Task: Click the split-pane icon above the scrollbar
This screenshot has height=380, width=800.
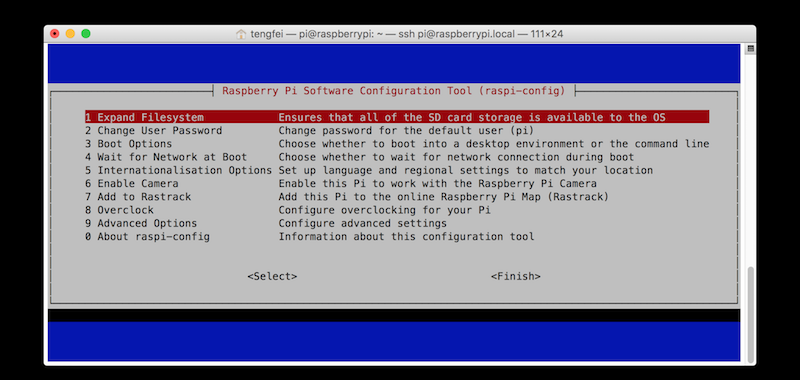Action: click(x=751, y=49)
